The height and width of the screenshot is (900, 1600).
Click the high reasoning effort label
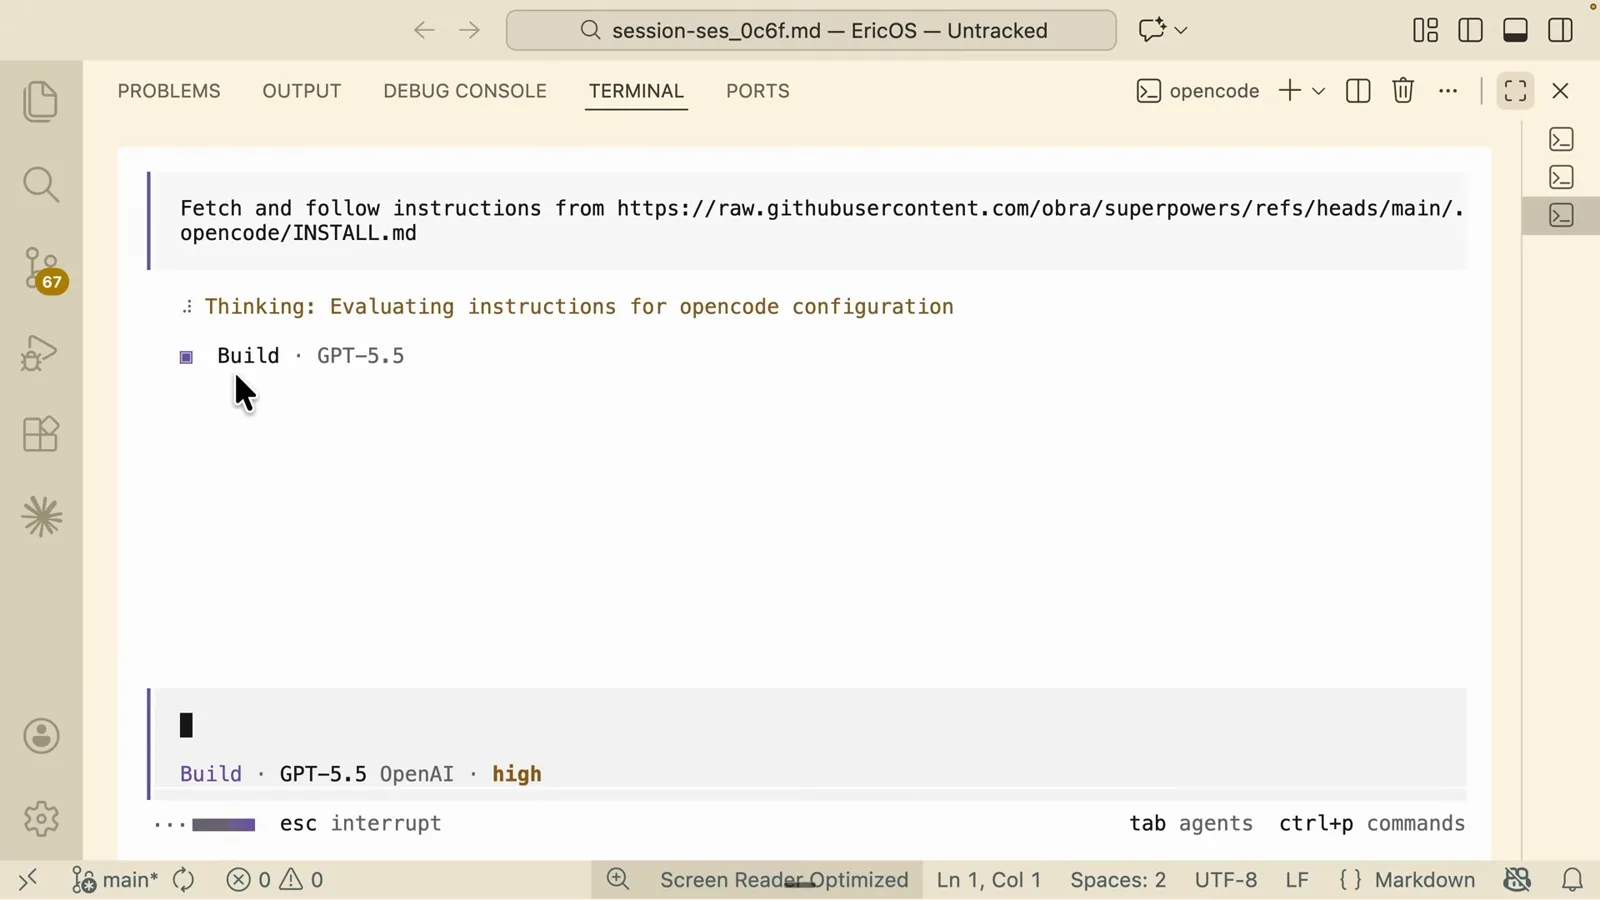coord(517,774)
